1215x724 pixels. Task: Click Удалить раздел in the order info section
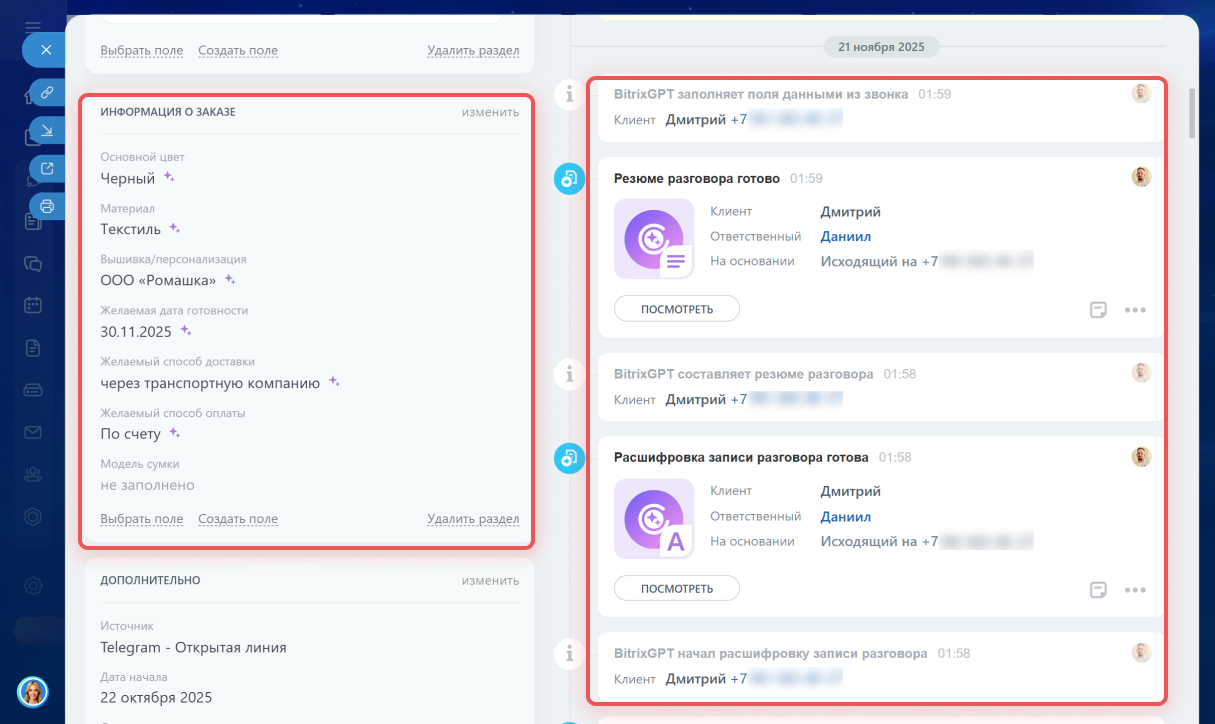point(473,519)
